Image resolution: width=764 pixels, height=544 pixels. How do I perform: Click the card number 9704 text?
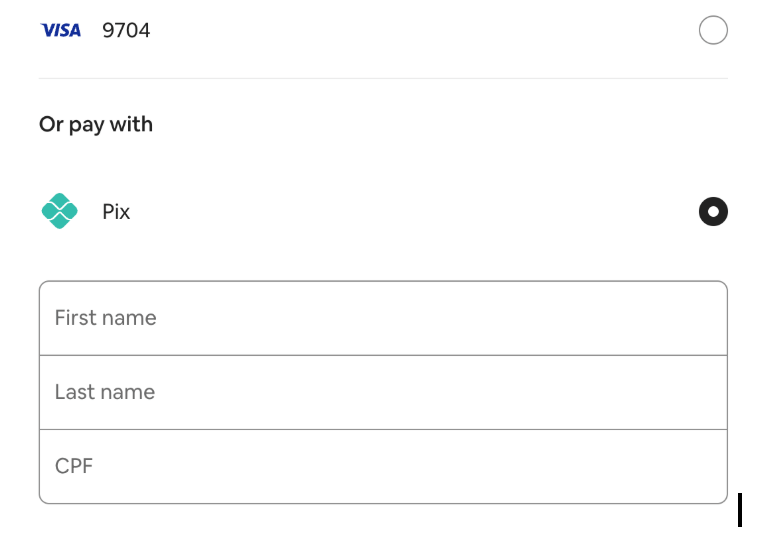[x=126, y=31]
